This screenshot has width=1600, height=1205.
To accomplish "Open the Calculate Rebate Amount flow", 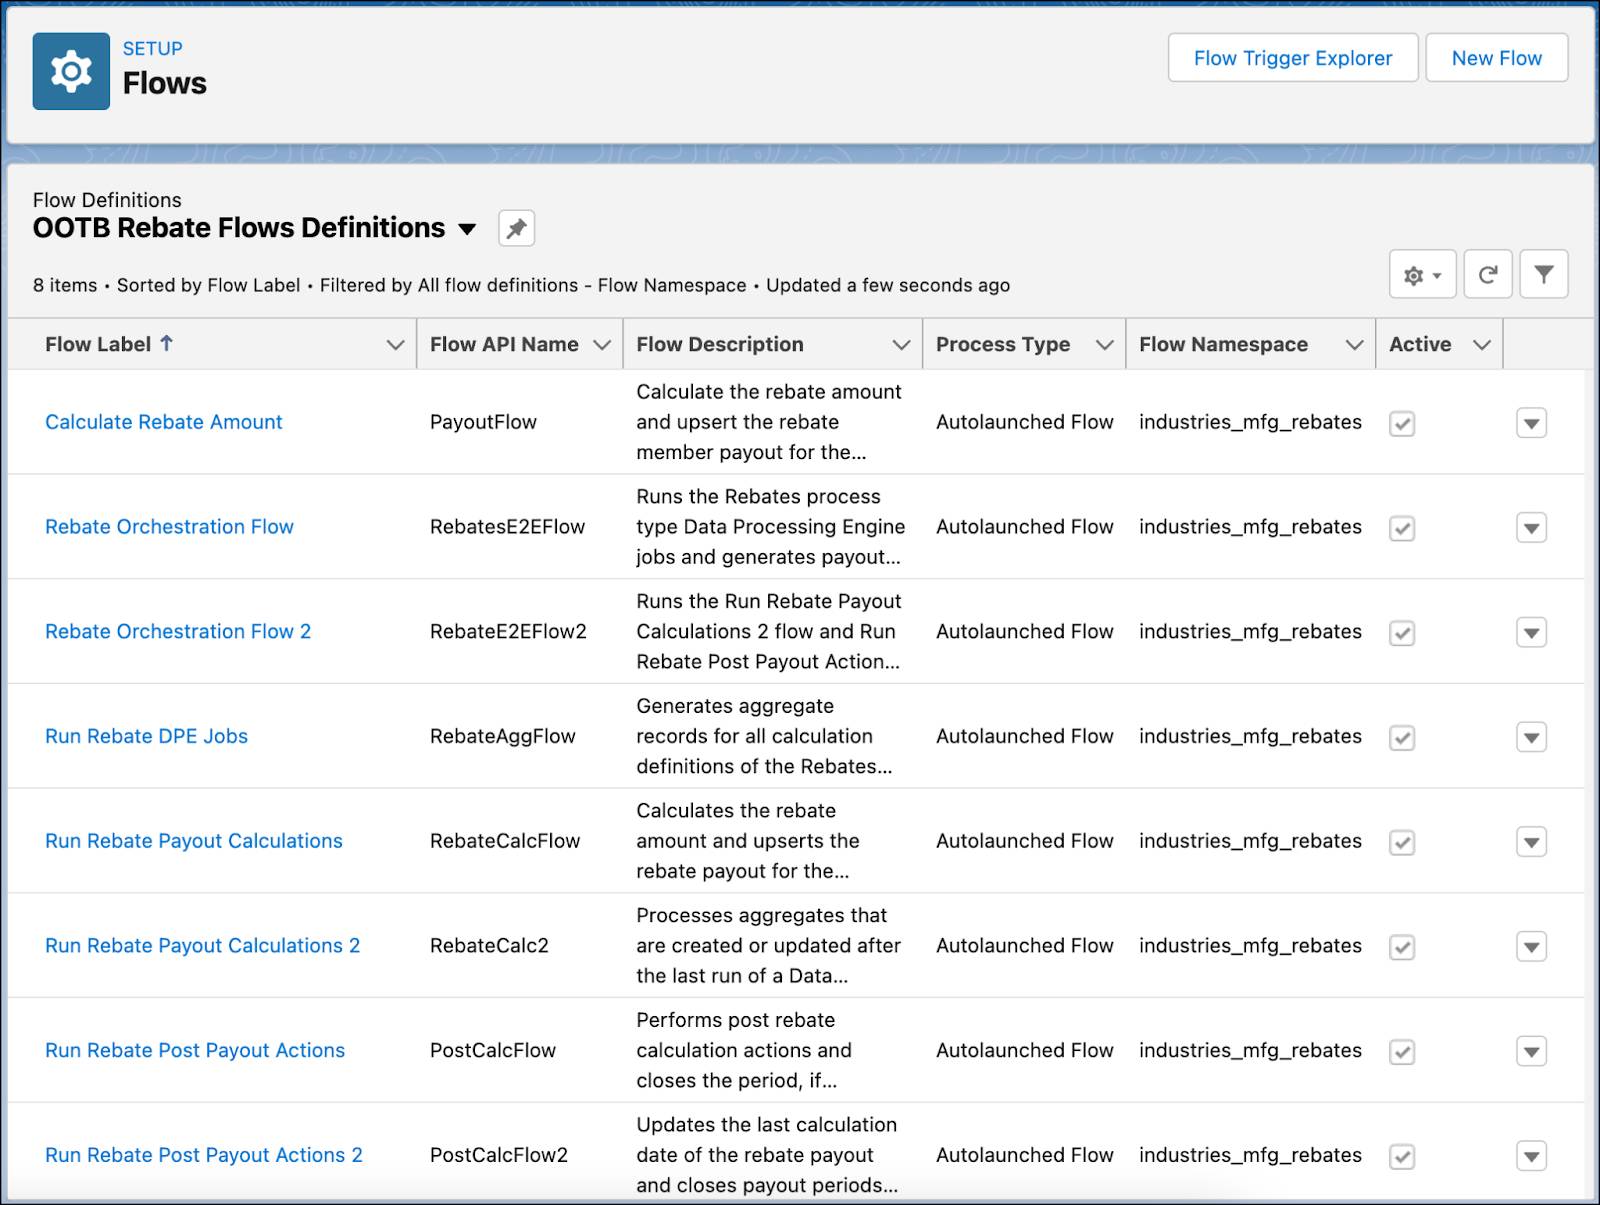I will [x=164, y=422].
